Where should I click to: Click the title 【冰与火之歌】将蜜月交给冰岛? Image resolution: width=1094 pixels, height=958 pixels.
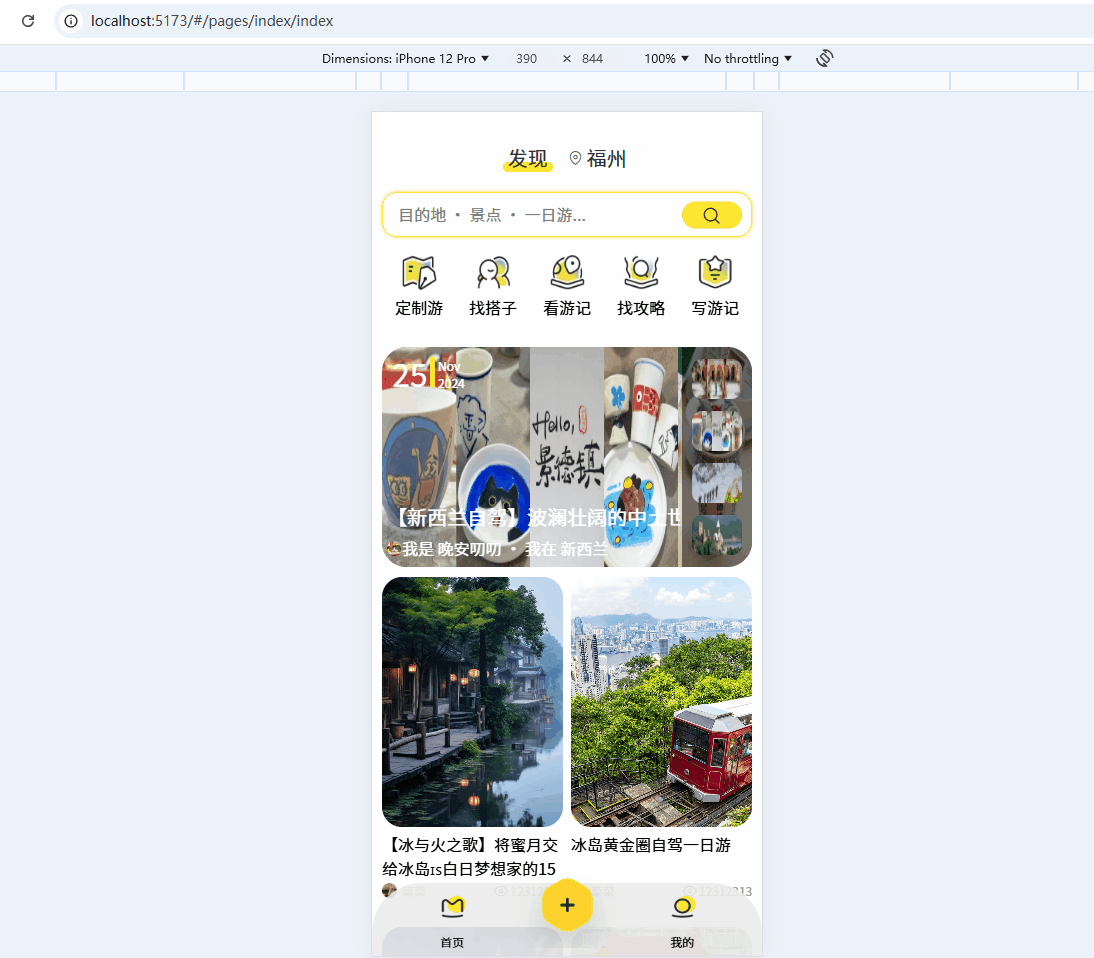pos(470,857)
